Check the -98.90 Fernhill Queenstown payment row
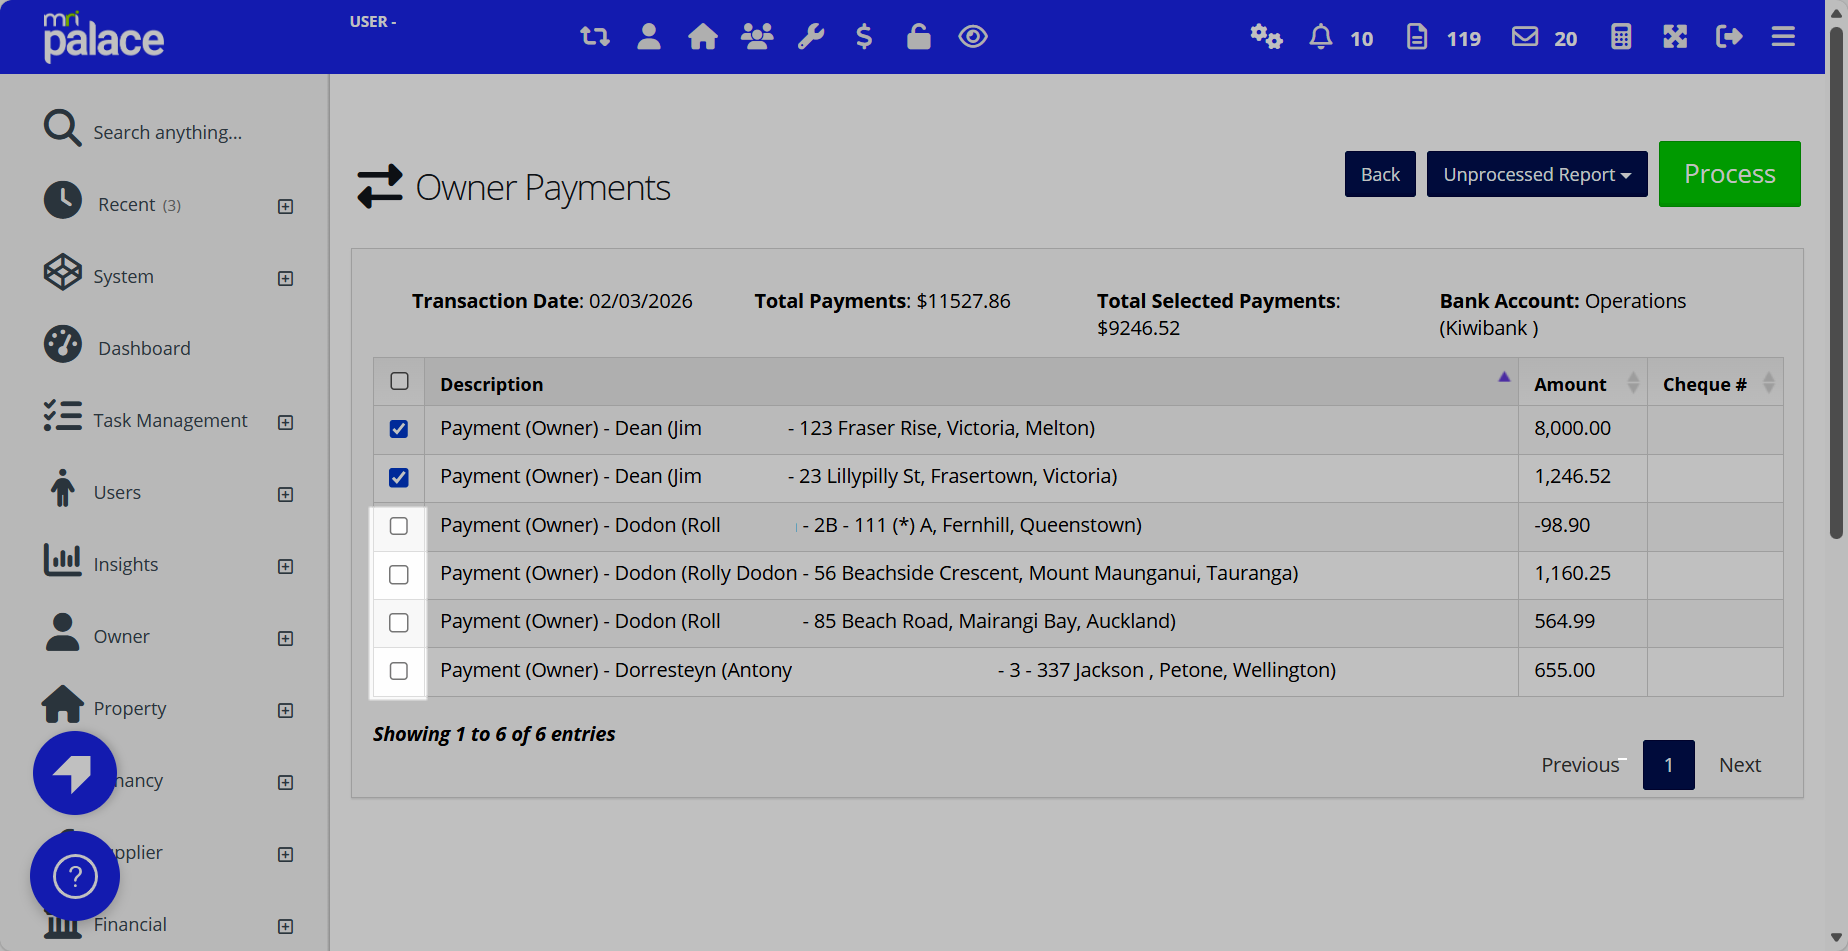Image resolution: width=1848 pixels, height=951 pixels. (x=399, y=526)
